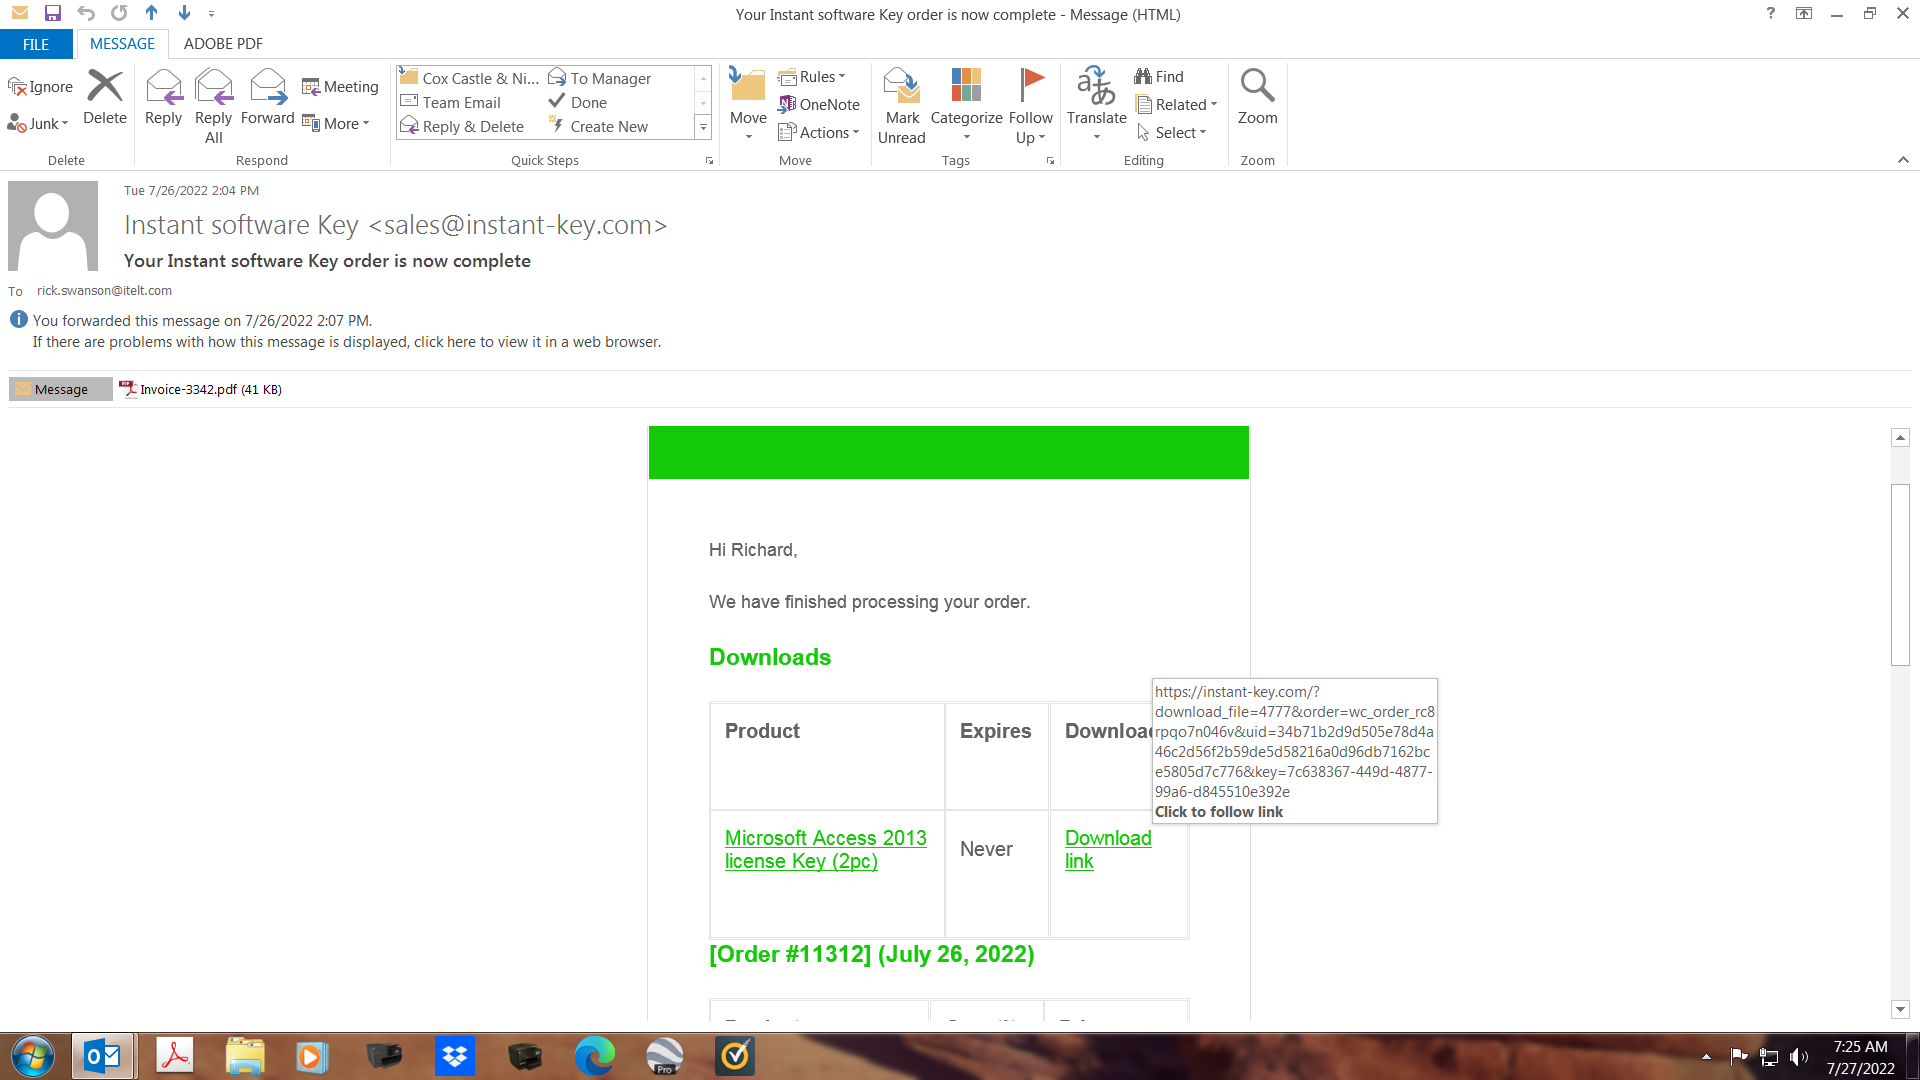Click Find in Editing group
Viewport: 1920px width, 1080px height.
click(1159, 77)
